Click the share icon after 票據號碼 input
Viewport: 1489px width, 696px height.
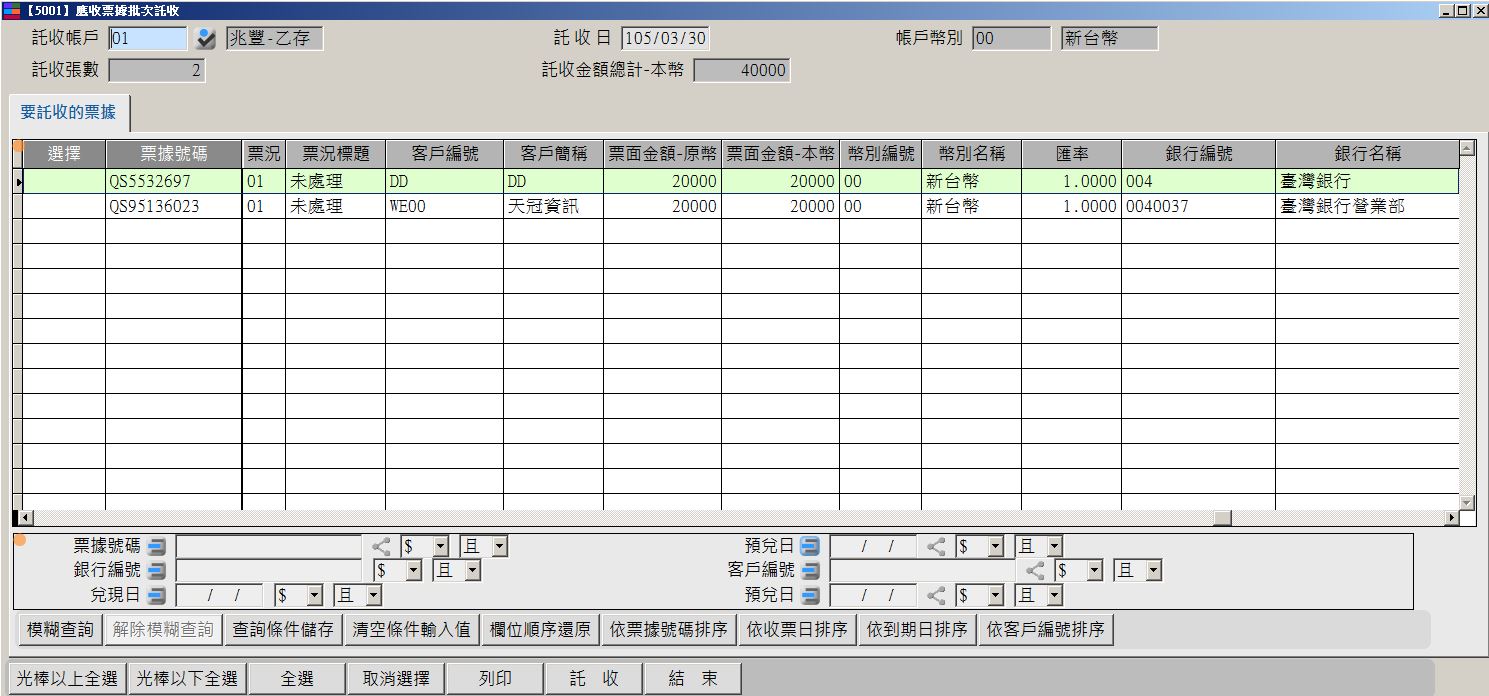click(x=381, y=546)
